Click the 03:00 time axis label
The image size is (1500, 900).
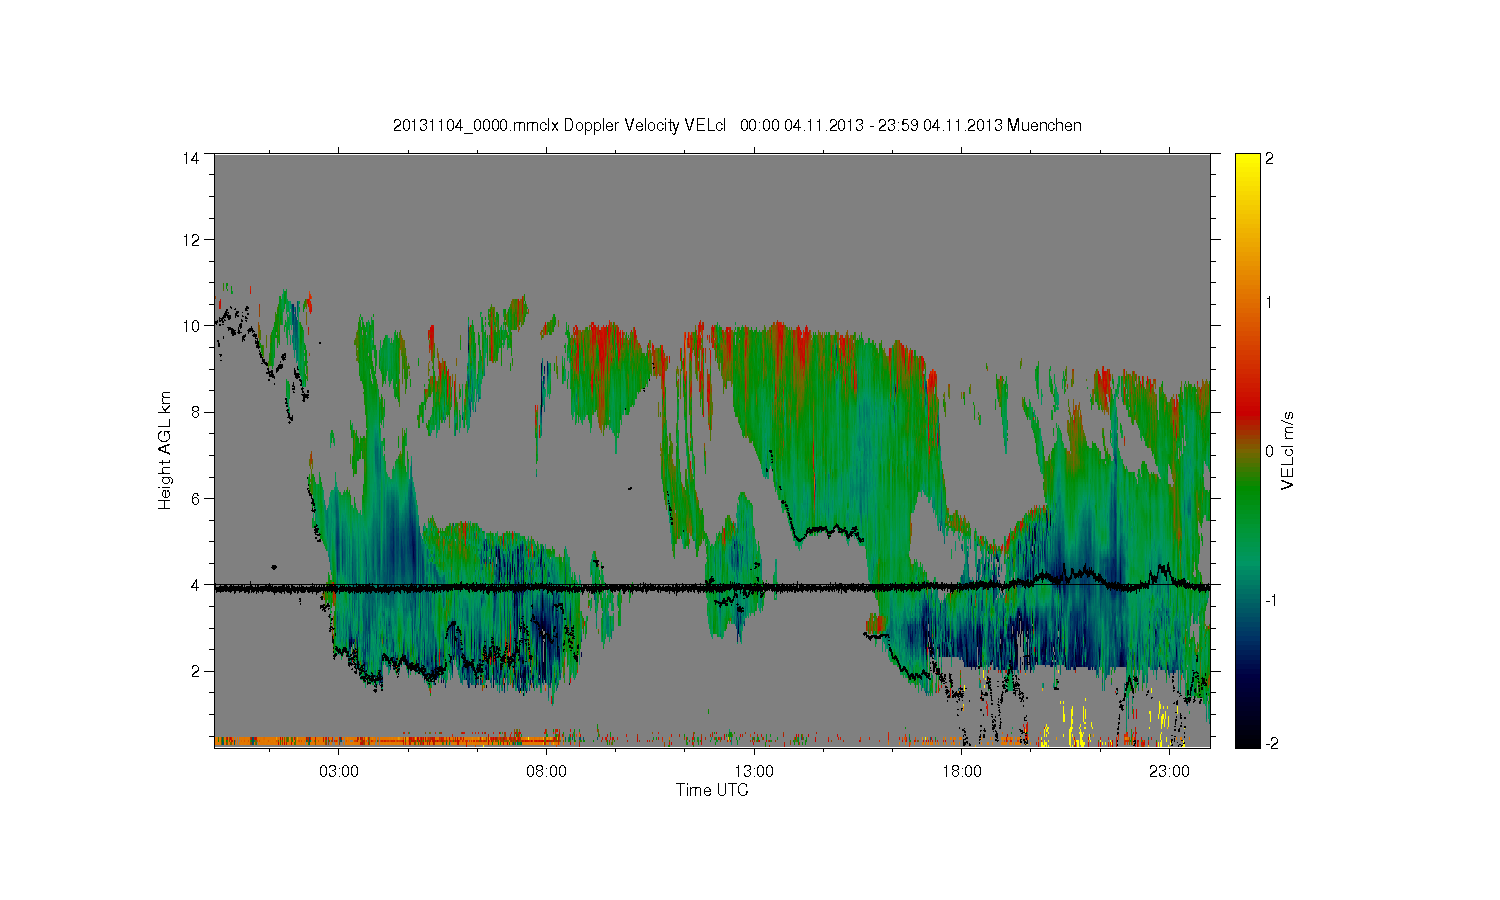click(x=339, y=772)
